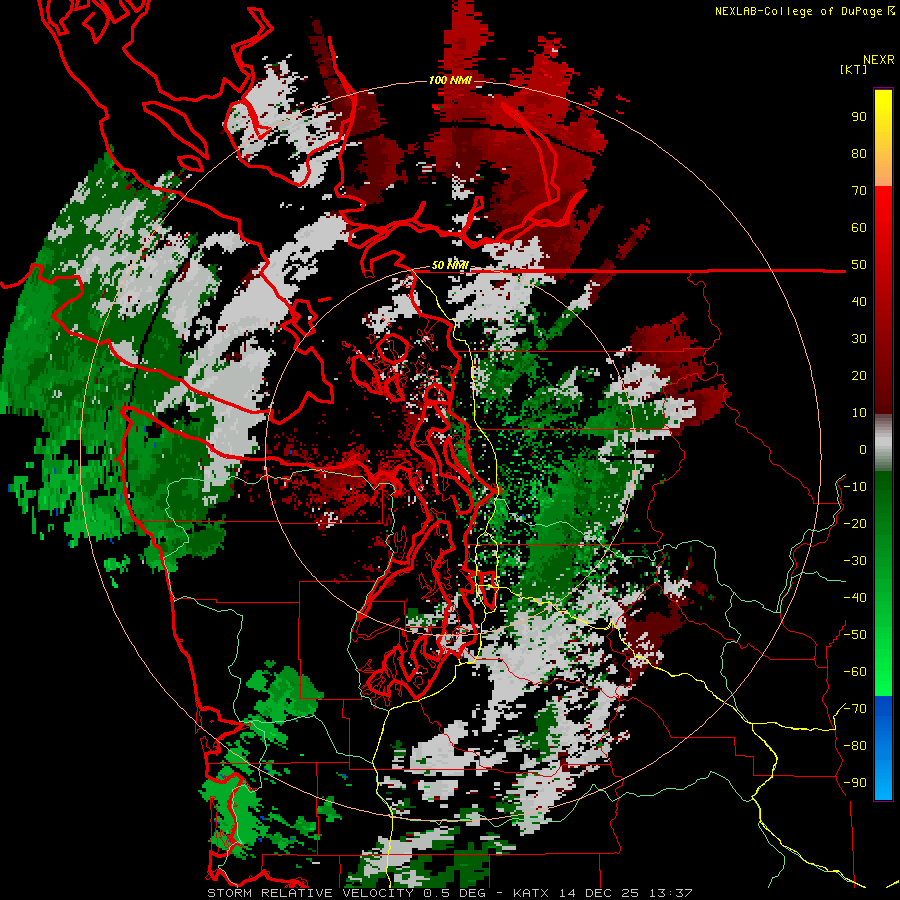The image size is (900, 900).
Task: Click the KT units label above the scale
Action: point(853,69)
